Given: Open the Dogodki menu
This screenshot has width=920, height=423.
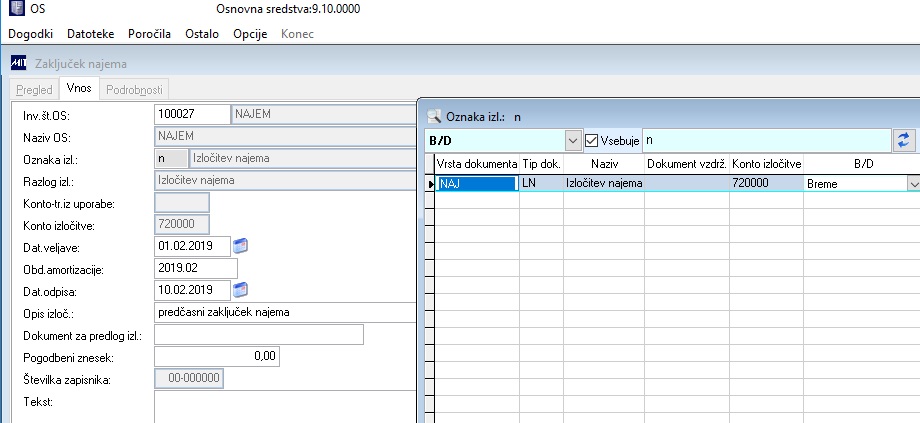Looking at the screenshot, I should coord(31,34).
